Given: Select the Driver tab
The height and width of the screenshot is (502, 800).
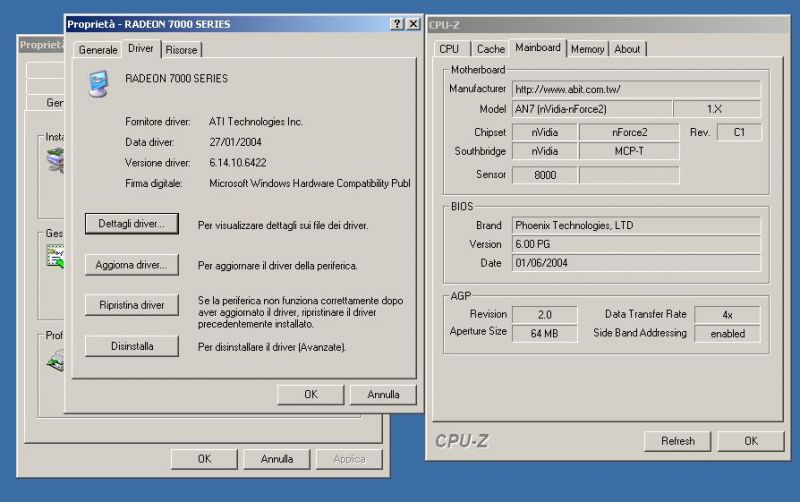Looking at the screenshot, I should coord(141,48).
